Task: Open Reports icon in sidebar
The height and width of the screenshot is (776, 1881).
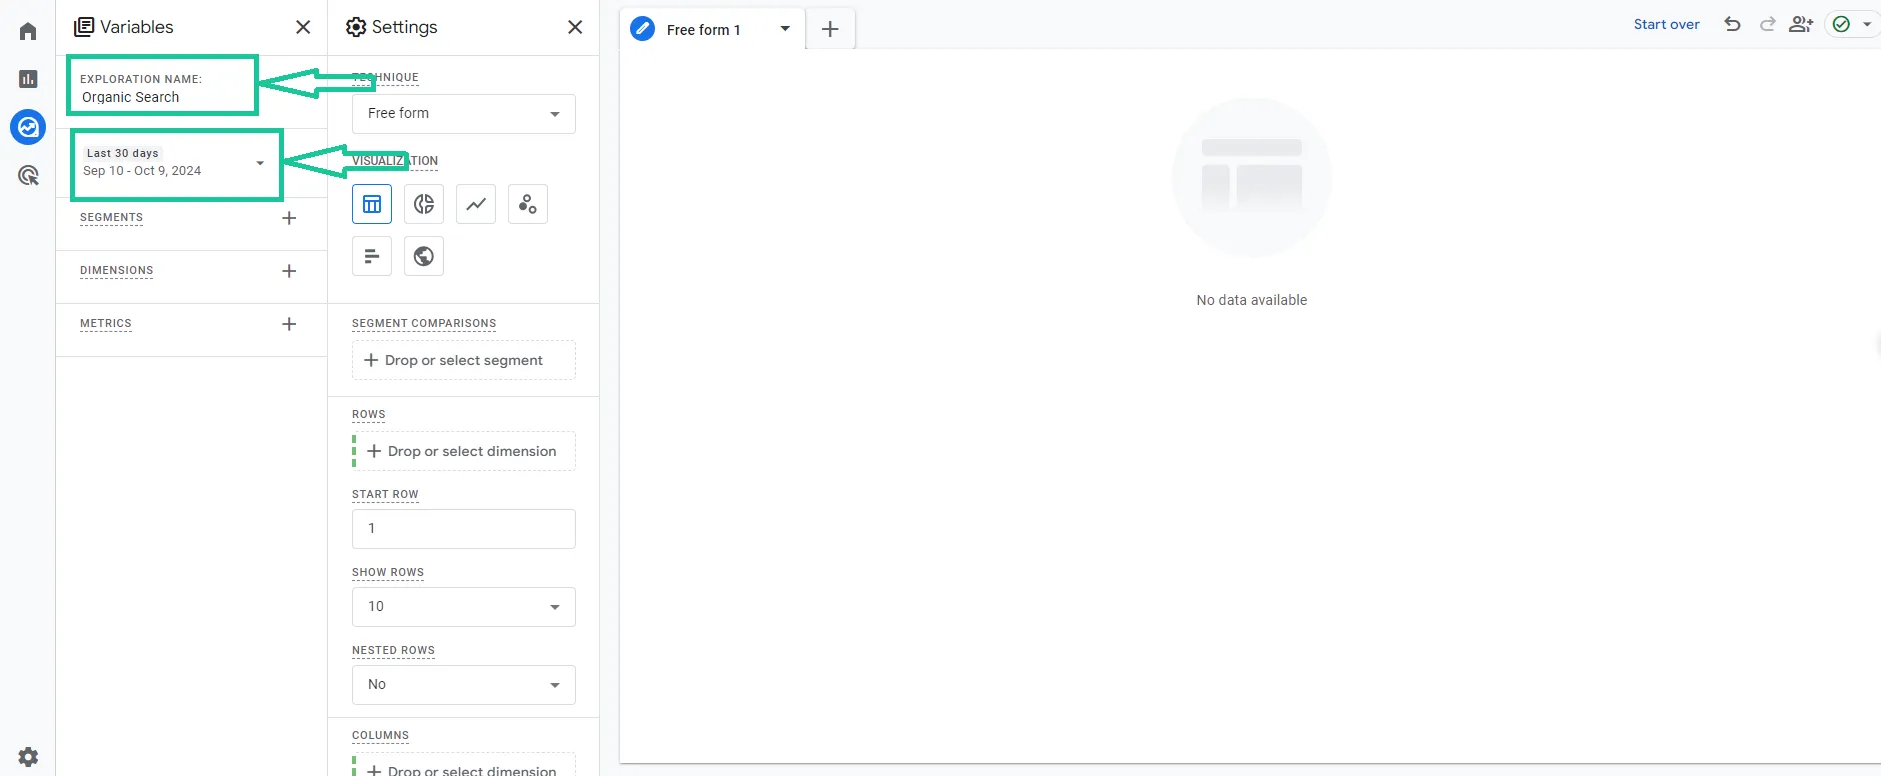Action: coord(28,79)
